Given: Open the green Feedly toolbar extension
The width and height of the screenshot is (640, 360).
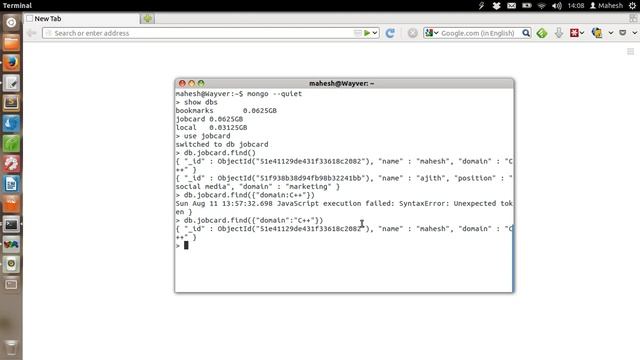Looking at the screenshot, I should point(542,33).
